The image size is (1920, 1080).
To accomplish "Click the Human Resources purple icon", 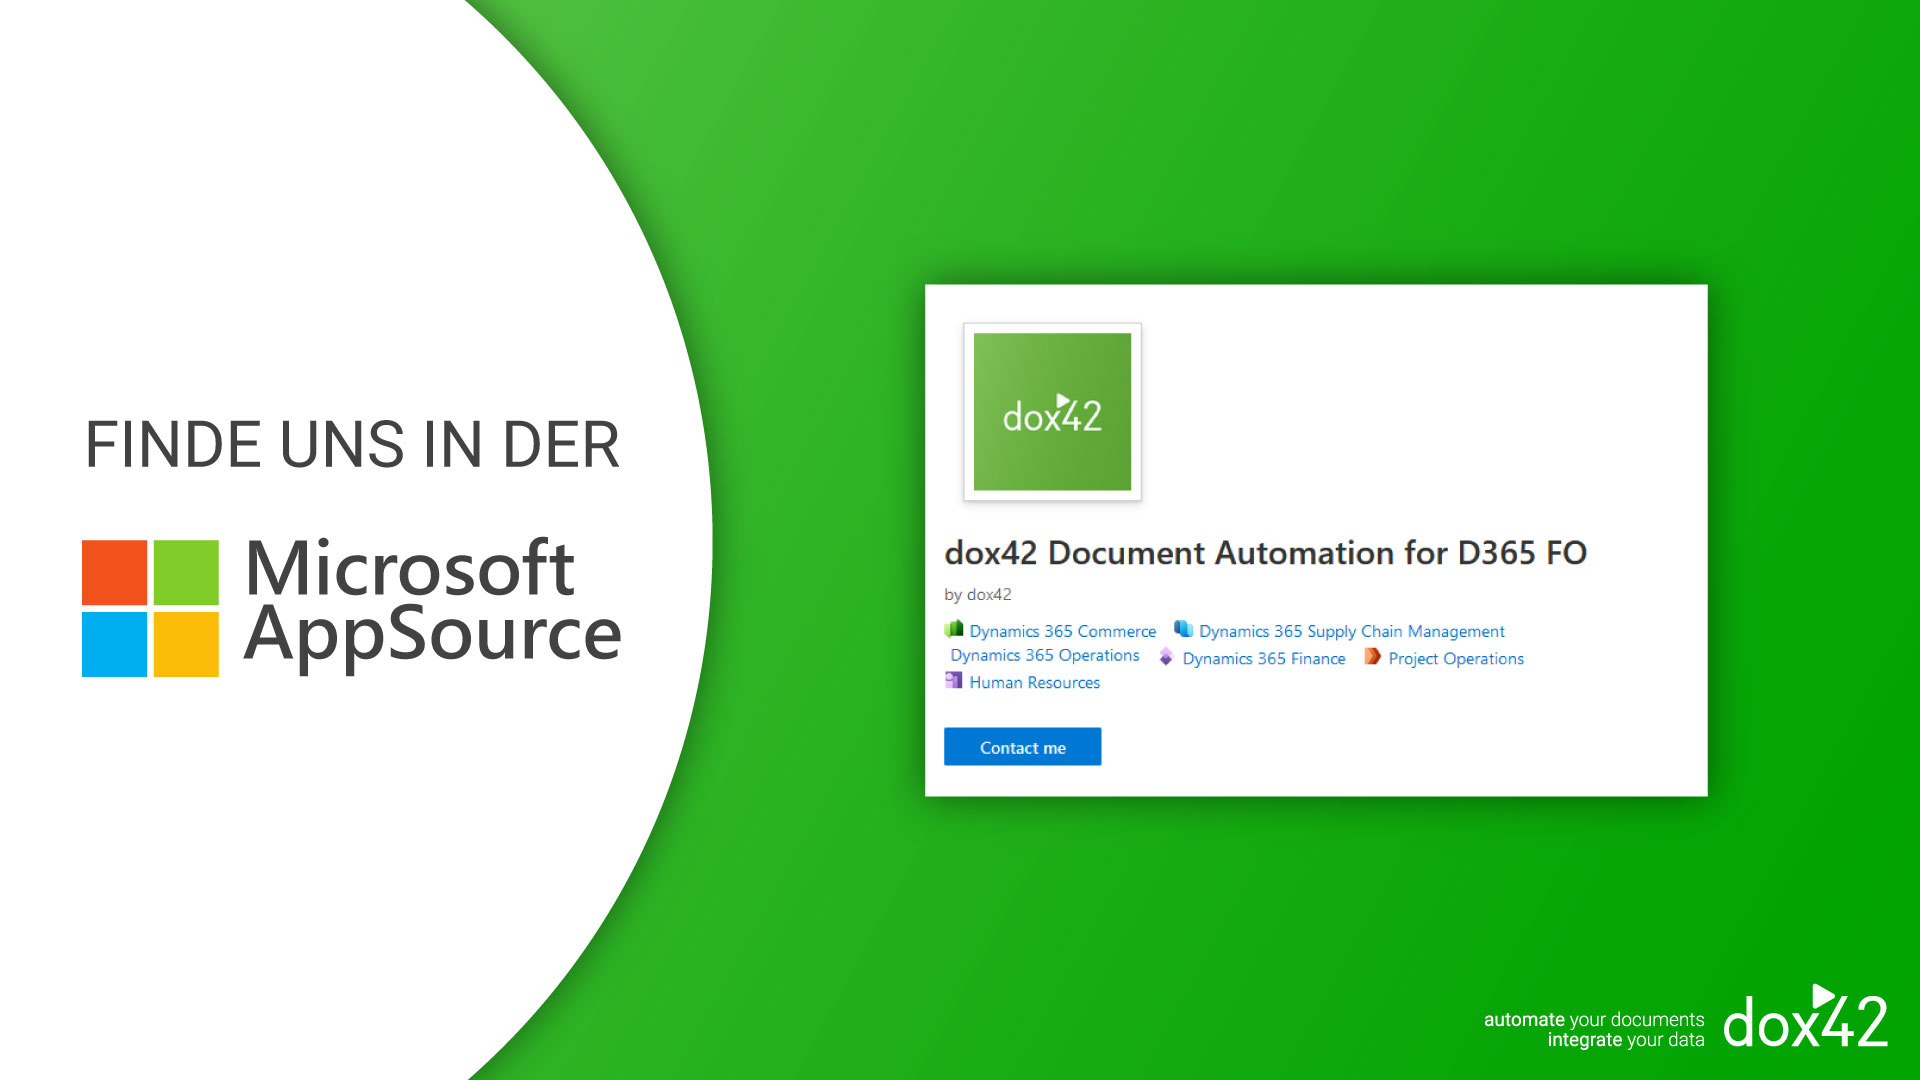I will click(x=954, y=680).
